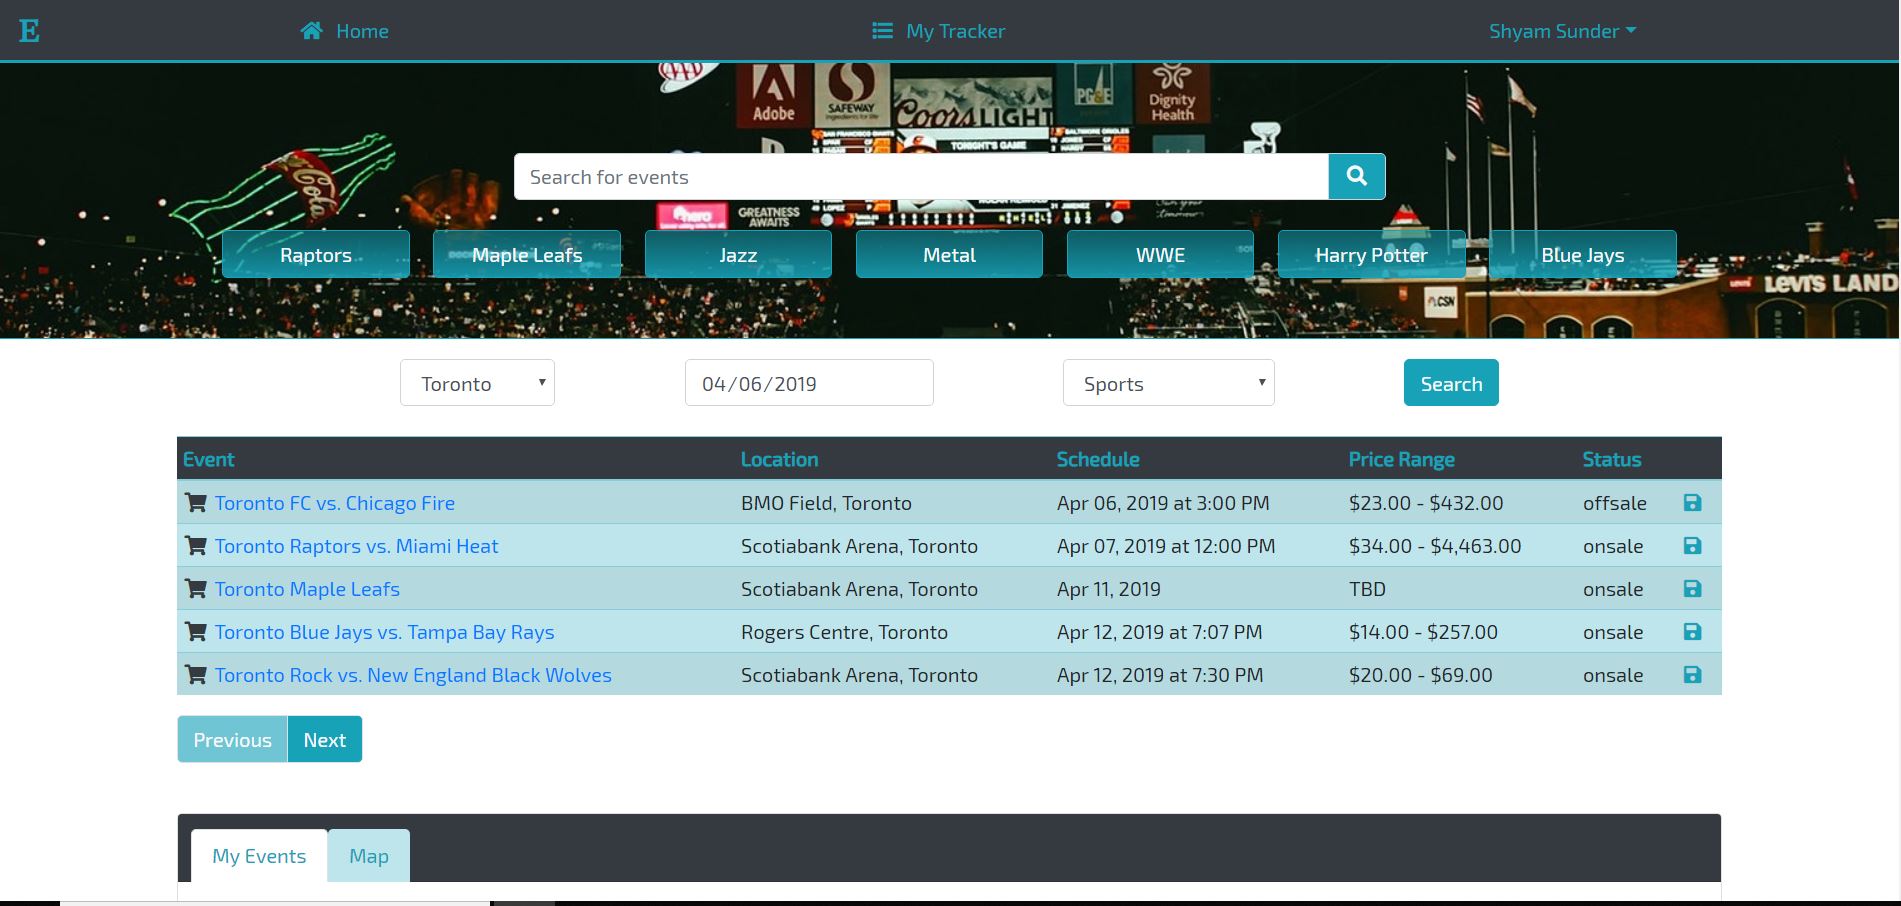
Task: Click the E logo icon
Action: tap(29, 31)
